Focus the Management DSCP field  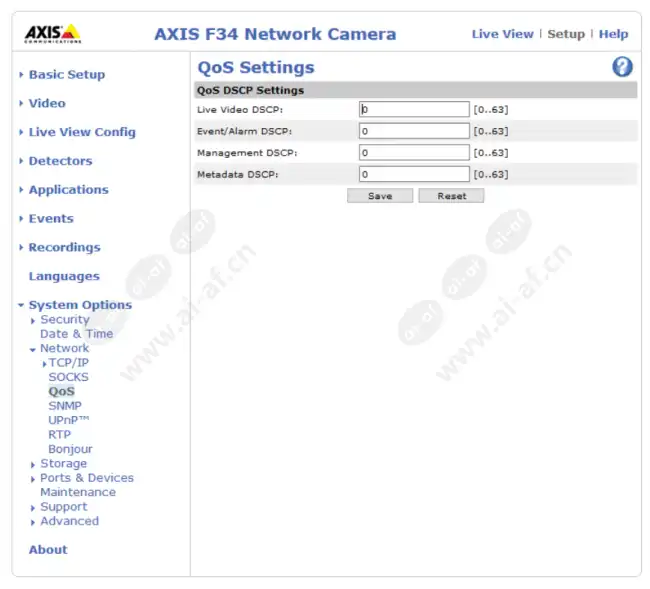414,153
